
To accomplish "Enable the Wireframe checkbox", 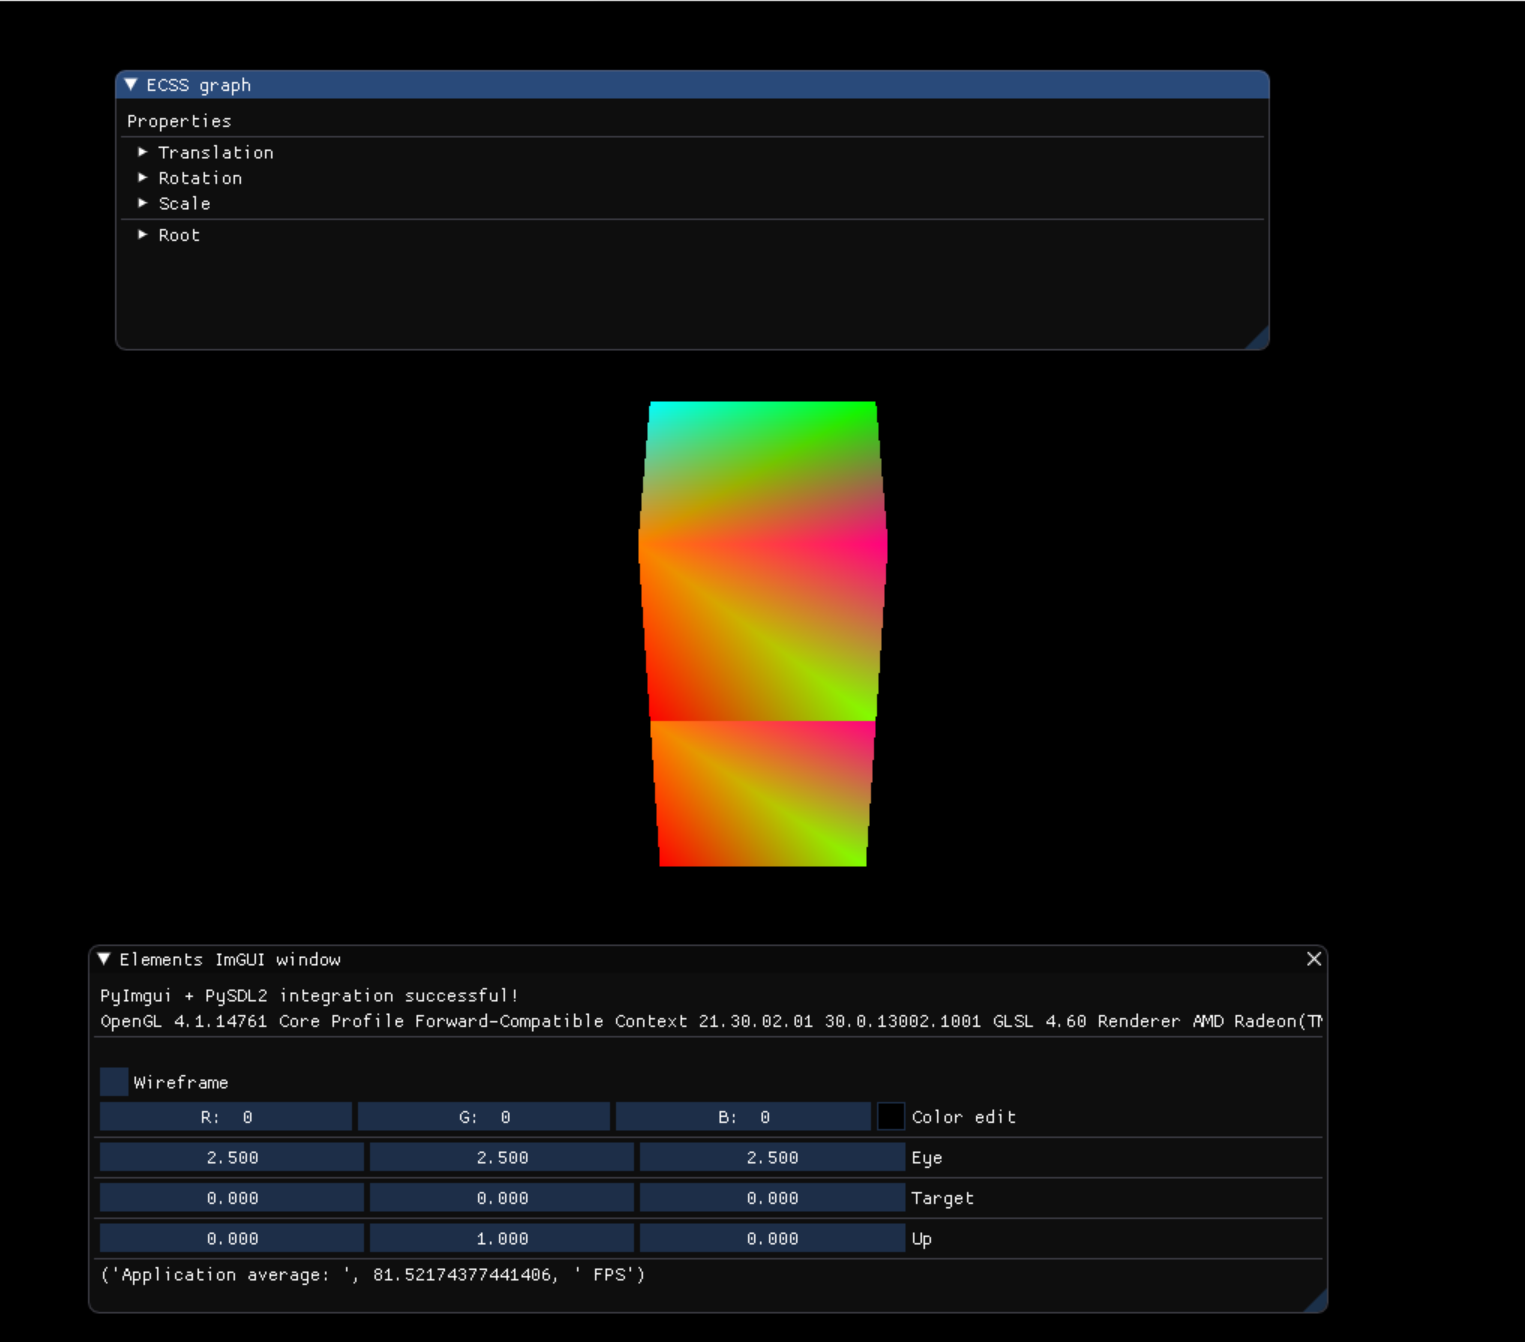I will [x=114, y=1081].
